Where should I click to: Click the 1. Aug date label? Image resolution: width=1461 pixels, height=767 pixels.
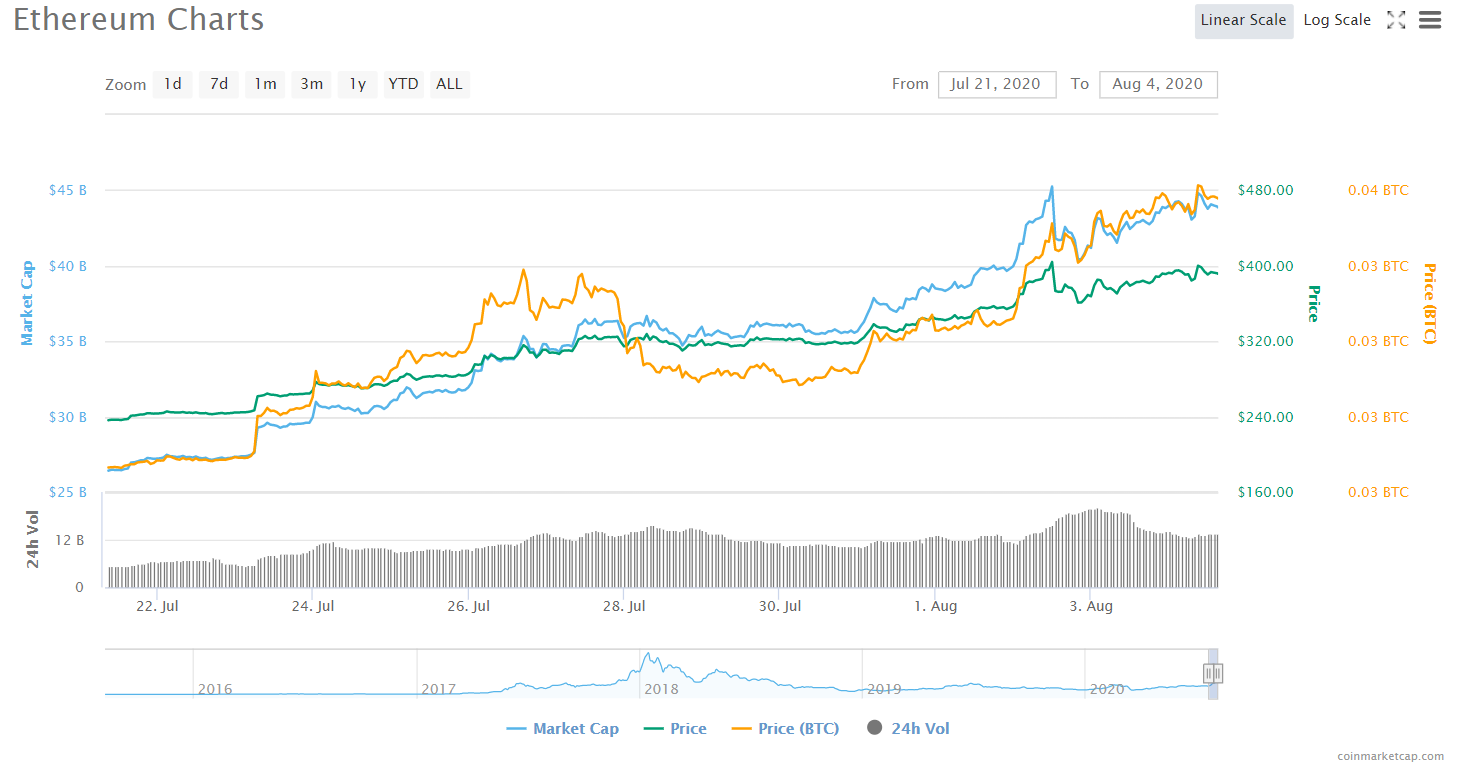click(x=935, y=606)
